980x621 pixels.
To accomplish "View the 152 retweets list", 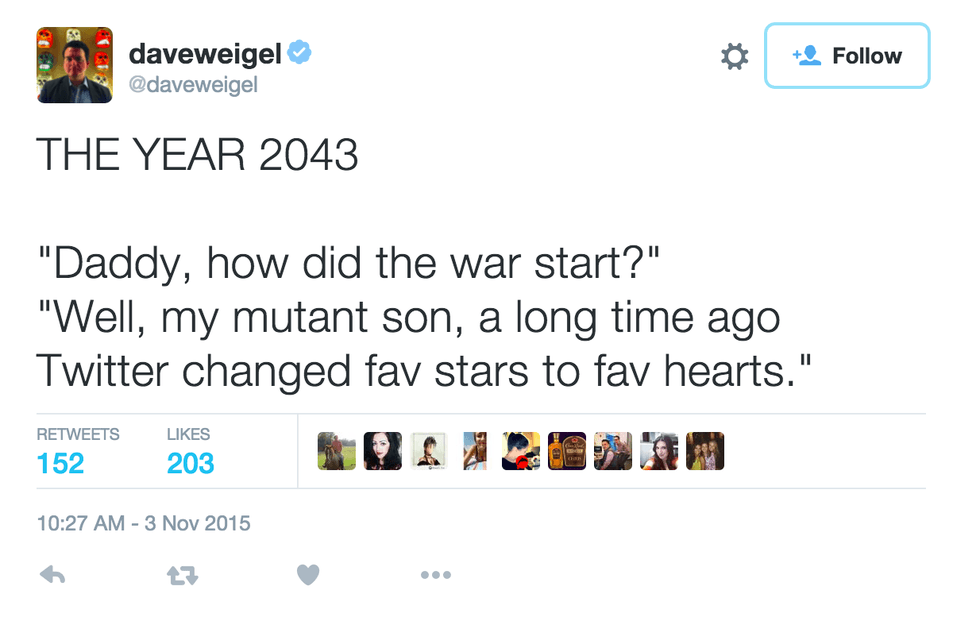I will point(61,463).
